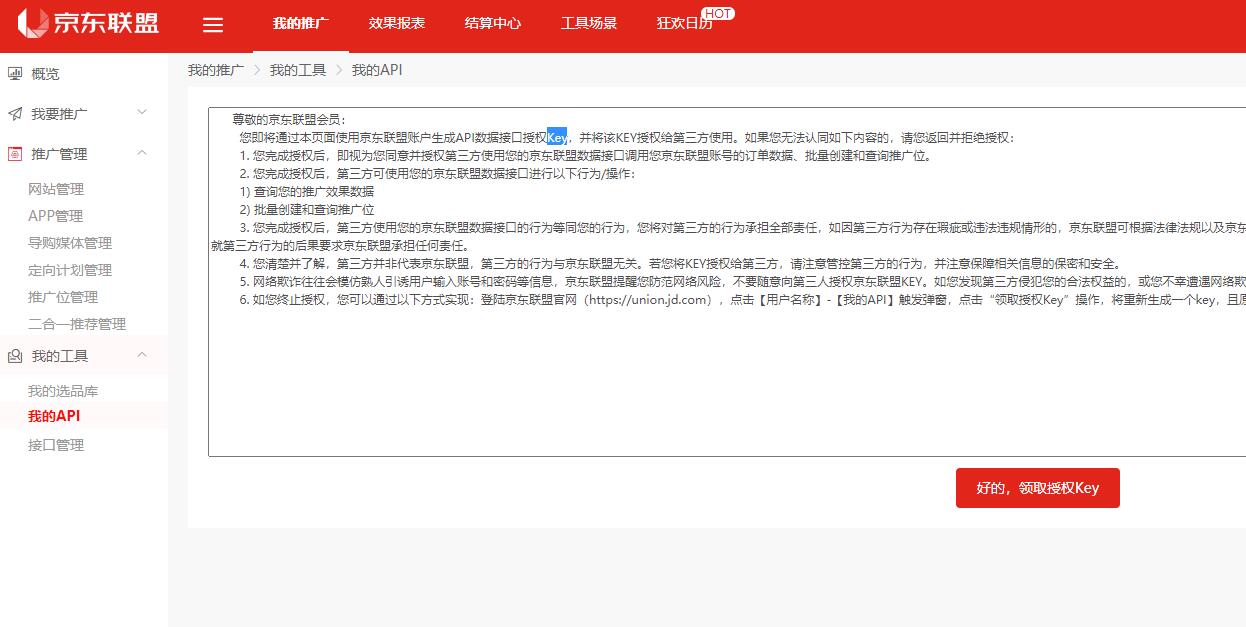Click 我的推广 breadcrumb link

click(x=216, y=70)
